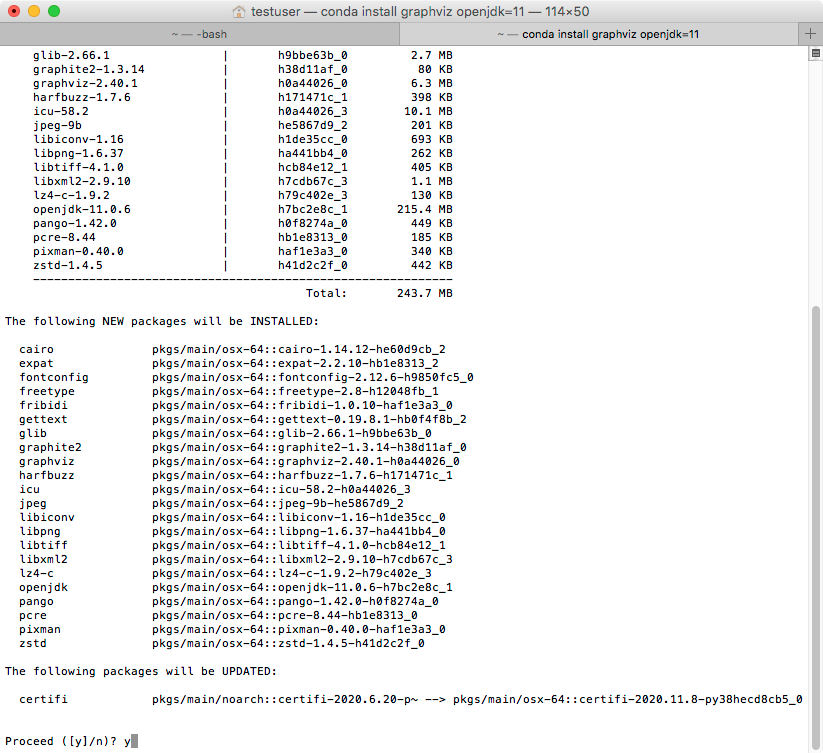The height and width of the screenshot is (753, 823).
Task: Click libpng-1.6.37 in download list
Action: [x=78, y=153]
